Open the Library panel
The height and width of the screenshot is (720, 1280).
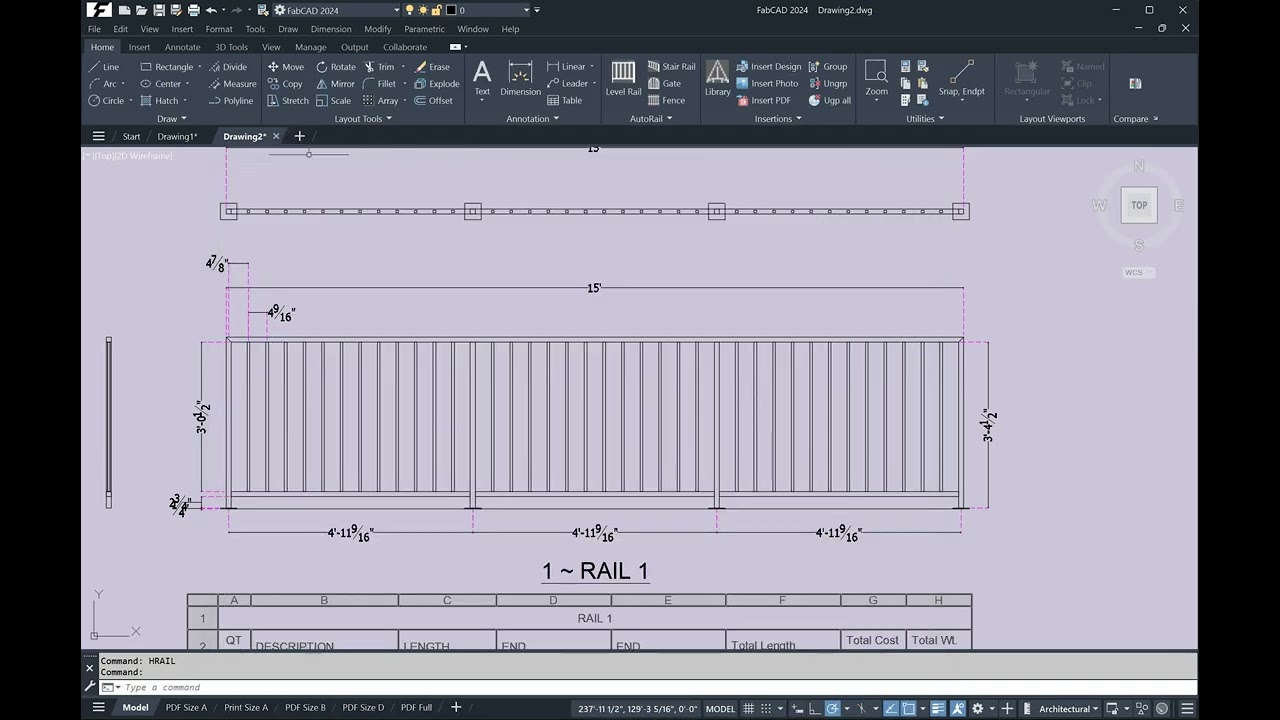[x=717, y=78]
